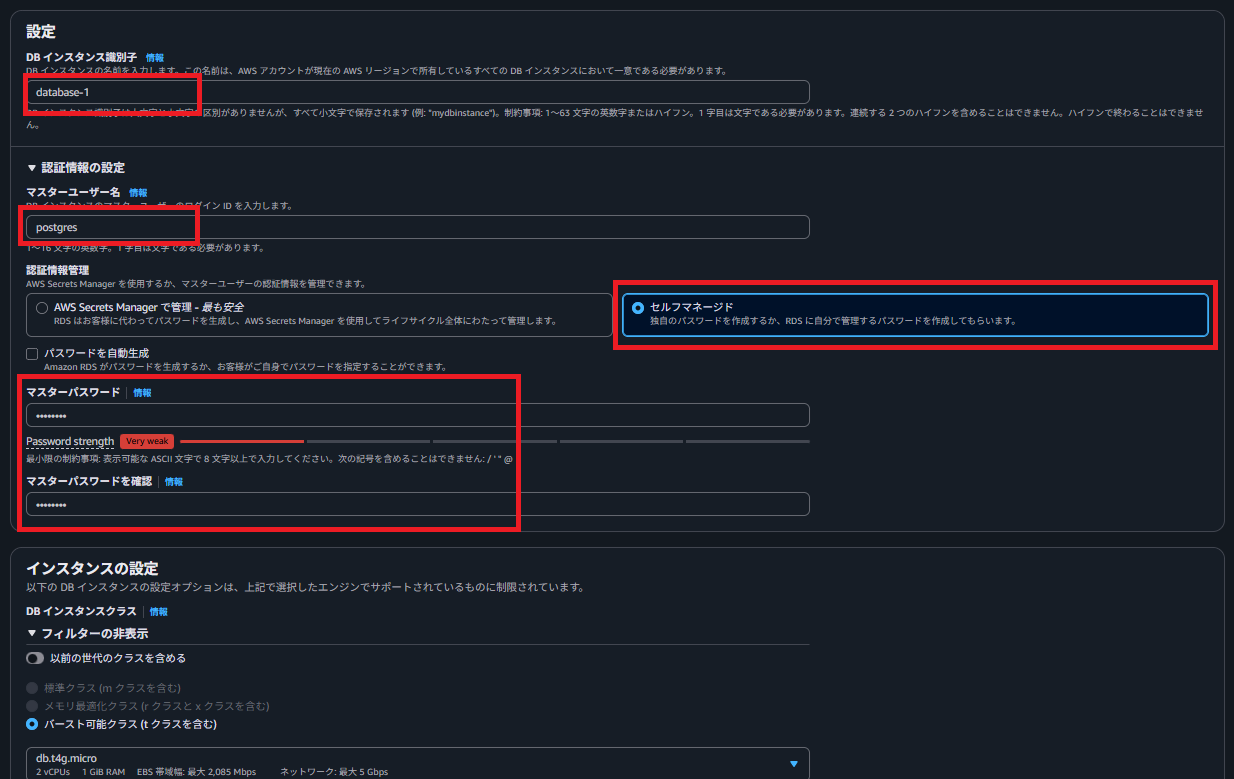Select バースト可能クラス (t クラスを含む) radio
The width and height of the screenshot is (1234, 779).
pyautogui.click(x=32, y=724)
